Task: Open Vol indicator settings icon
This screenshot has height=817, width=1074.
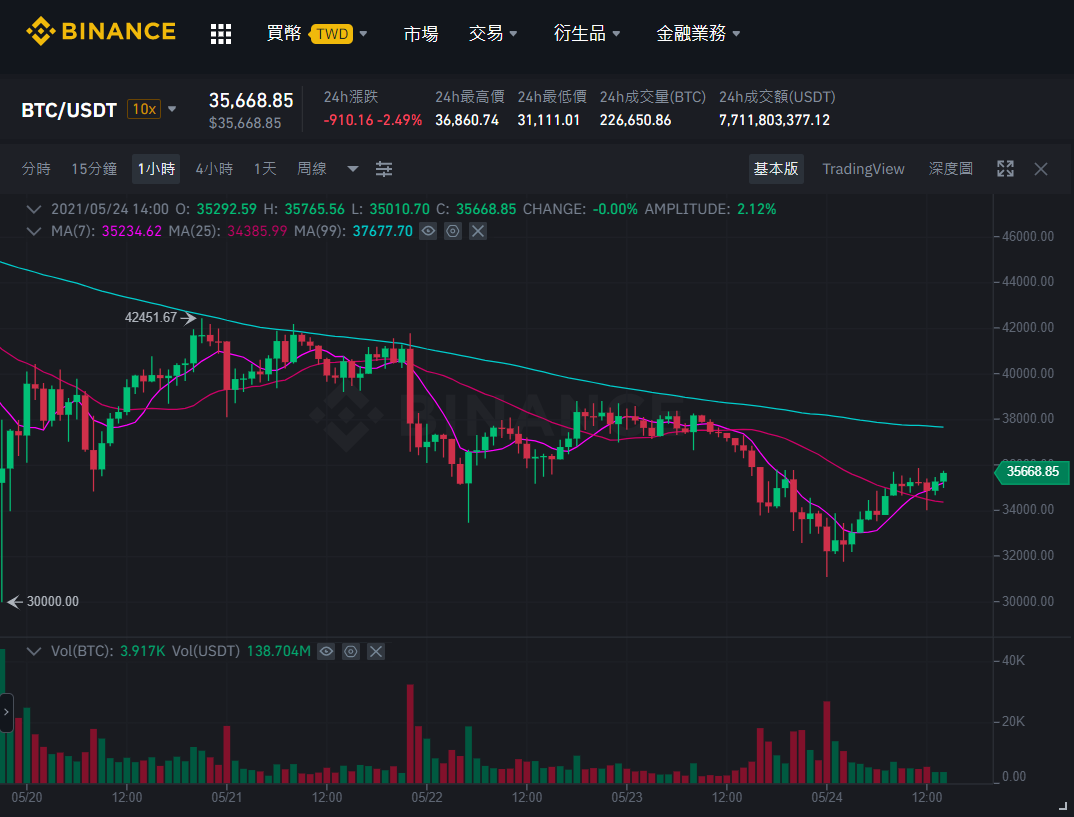Action: coord(351,651)
